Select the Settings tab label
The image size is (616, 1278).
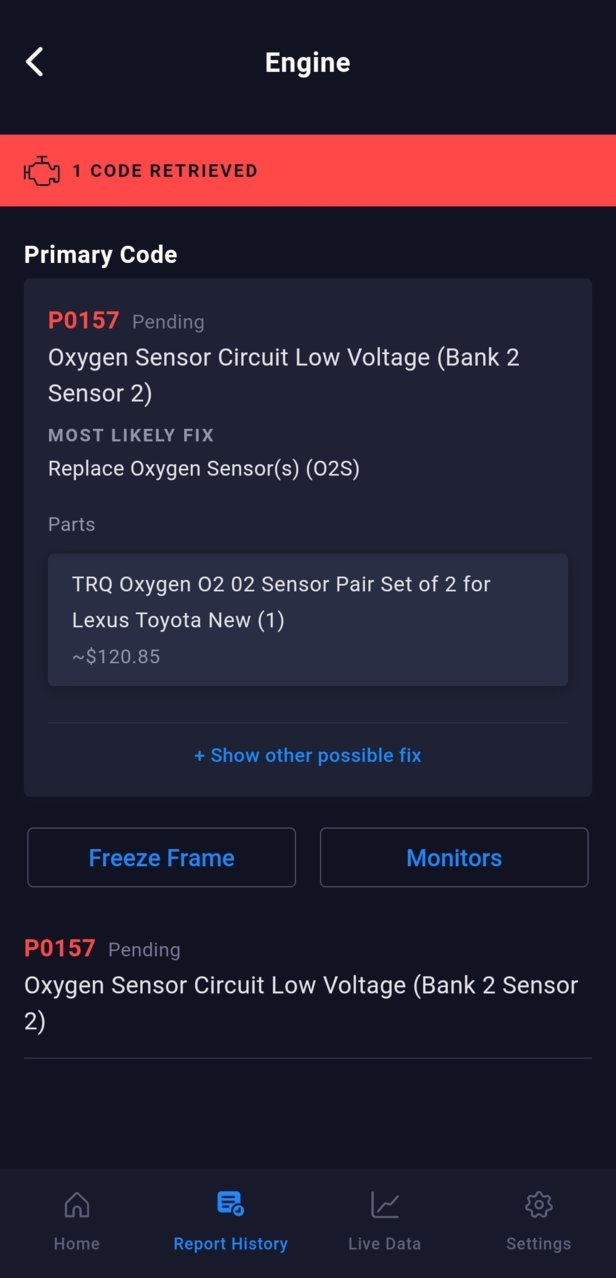538,1244
